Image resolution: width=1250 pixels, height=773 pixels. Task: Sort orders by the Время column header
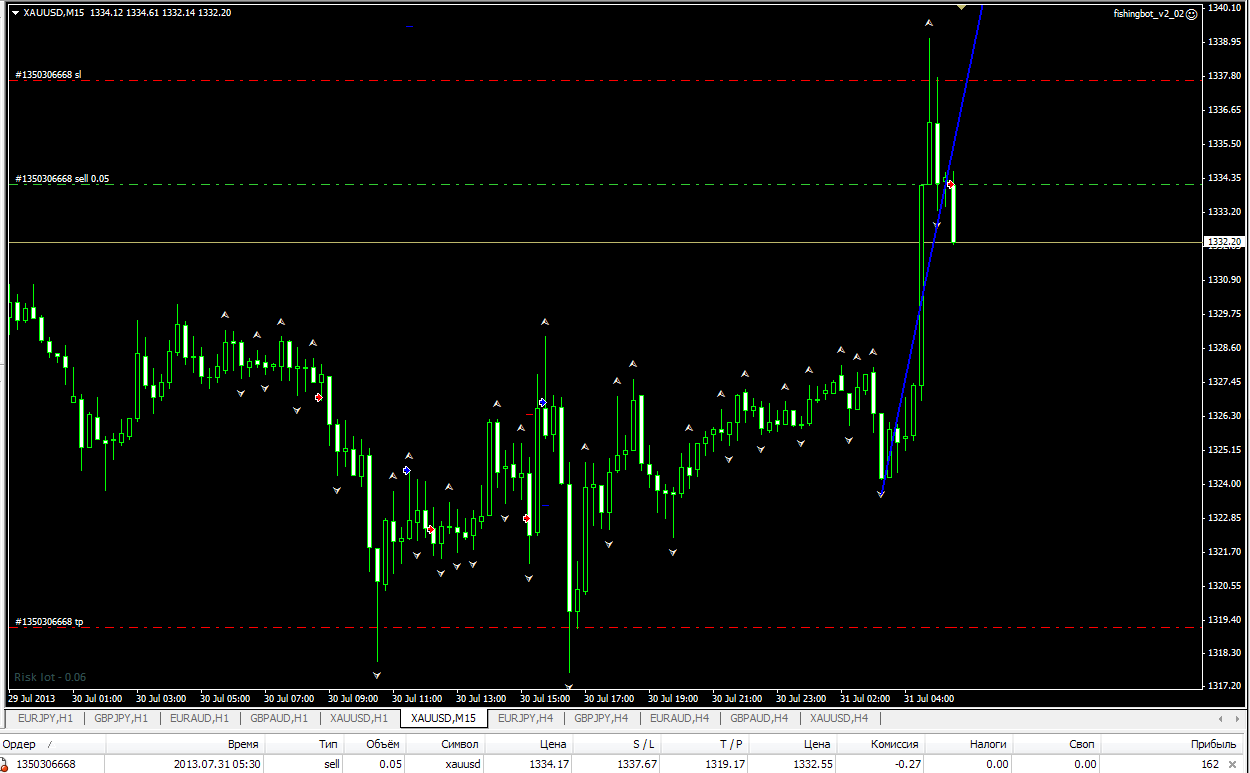coord(185,744)
